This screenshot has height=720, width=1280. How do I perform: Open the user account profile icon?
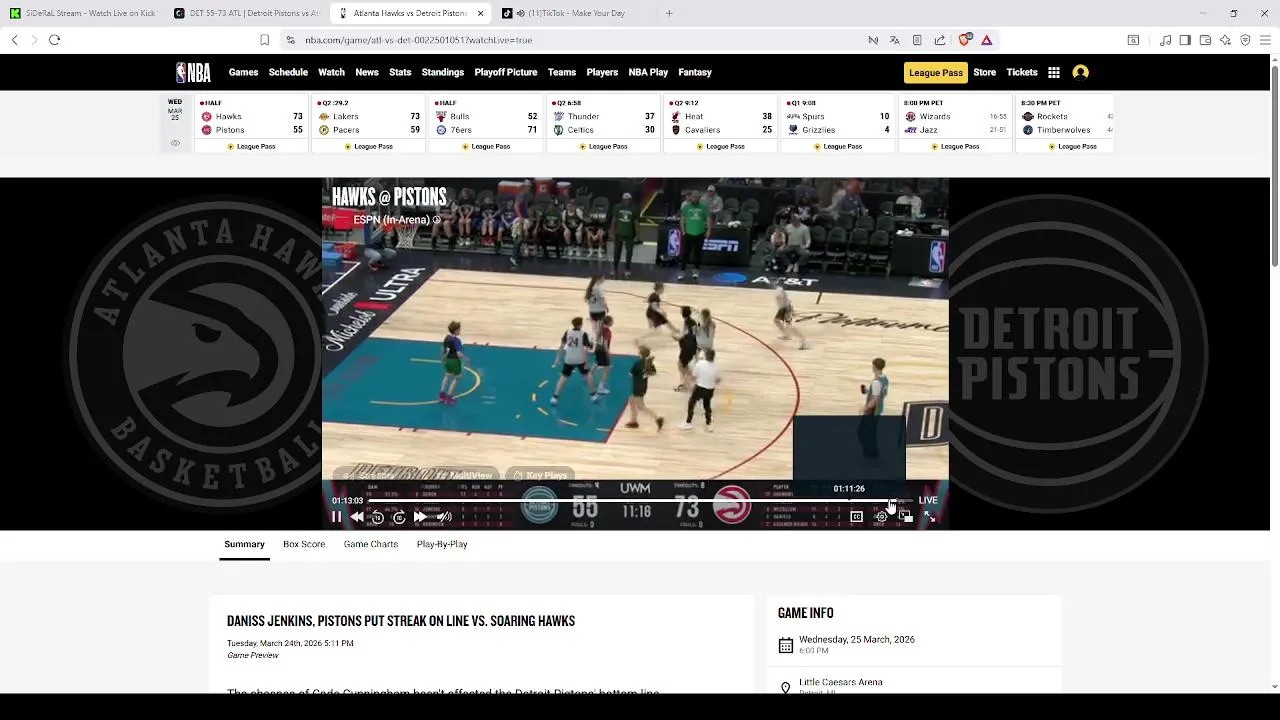(x=1080, y=72)
